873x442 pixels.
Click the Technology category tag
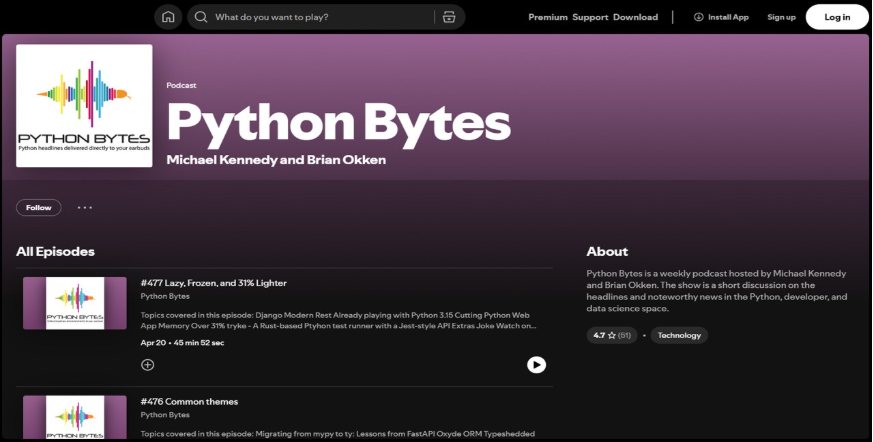pyautogui.click(x=679, y=335)
